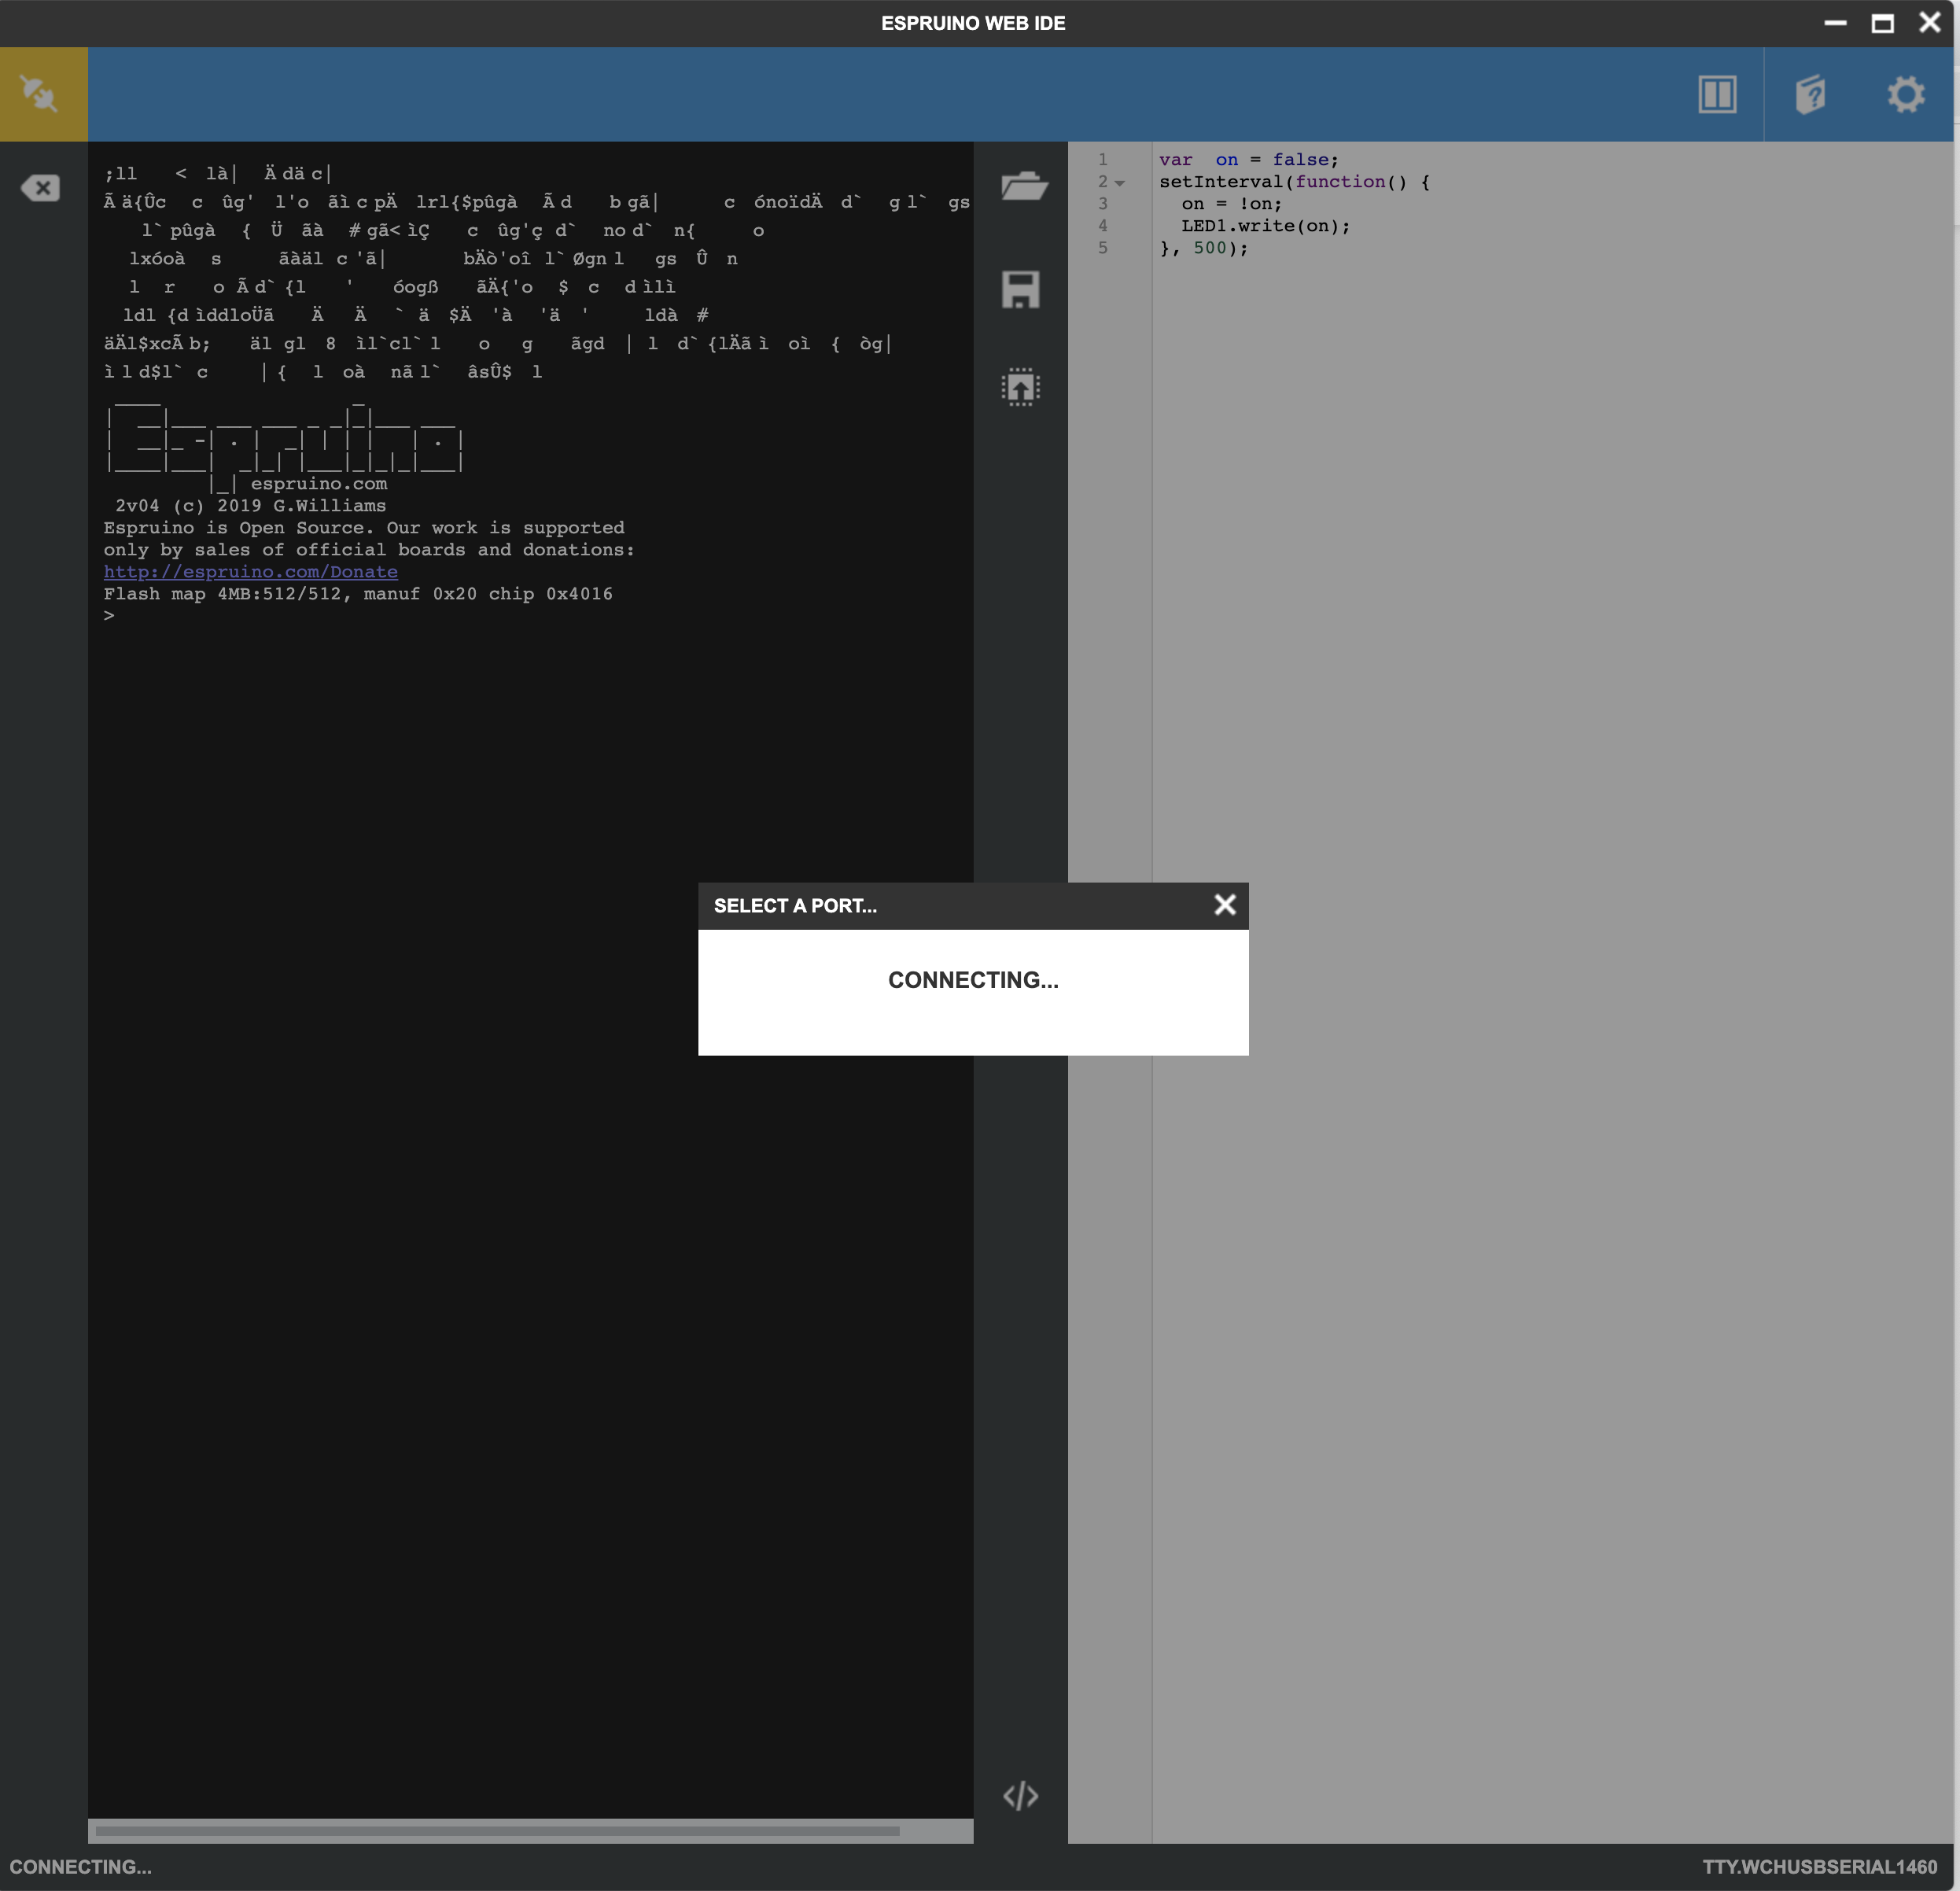Screen dimensions: 1960x1891
Task: Click the terminal prompt line
Action: pos(110,616)
